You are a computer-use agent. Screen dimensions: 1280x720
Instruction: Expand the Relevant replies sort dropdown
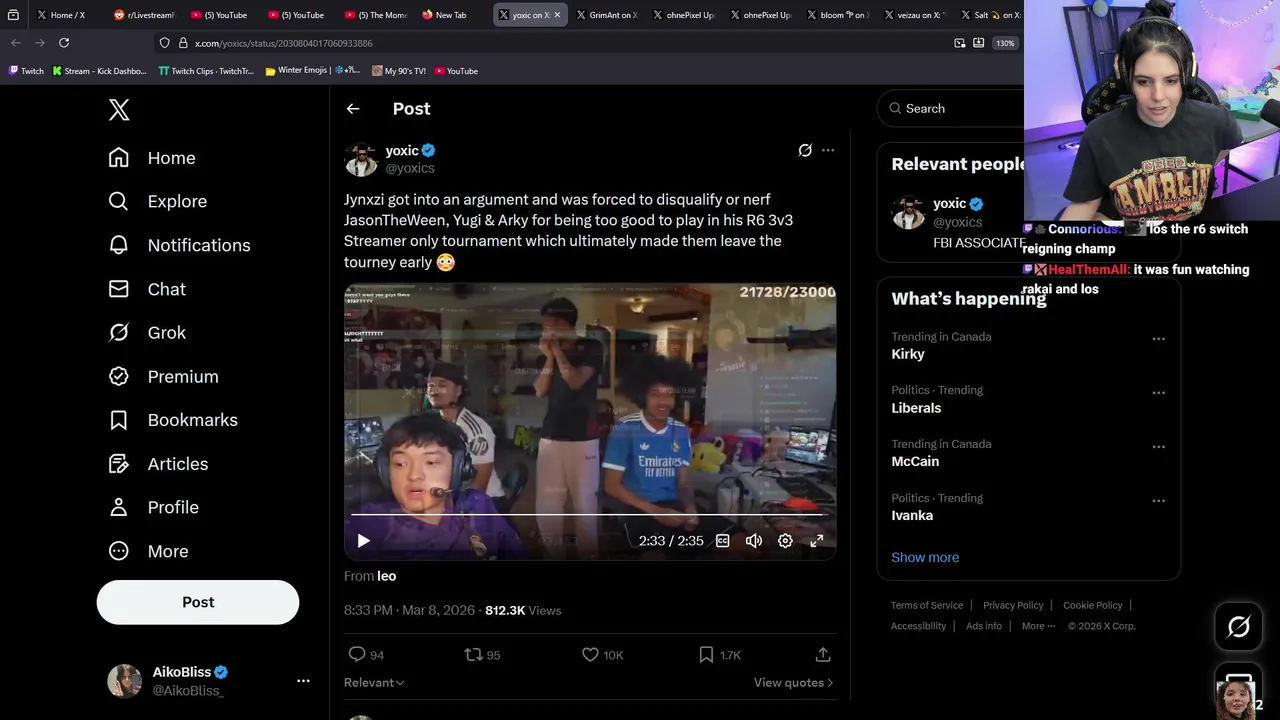point(374,683)
